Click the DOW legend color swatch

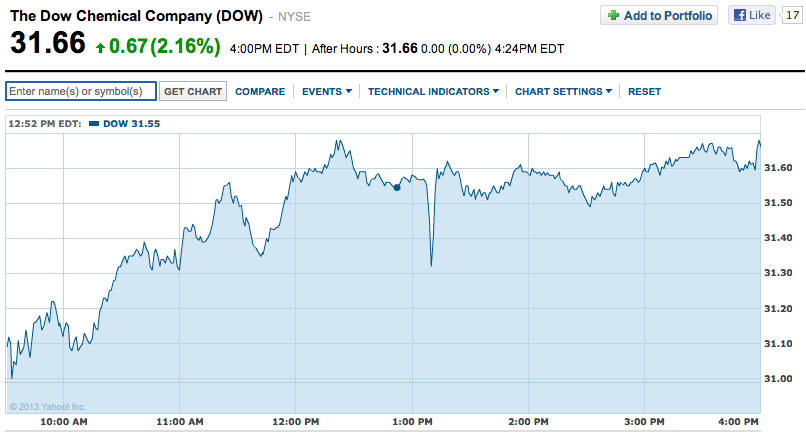coord(94,123)
